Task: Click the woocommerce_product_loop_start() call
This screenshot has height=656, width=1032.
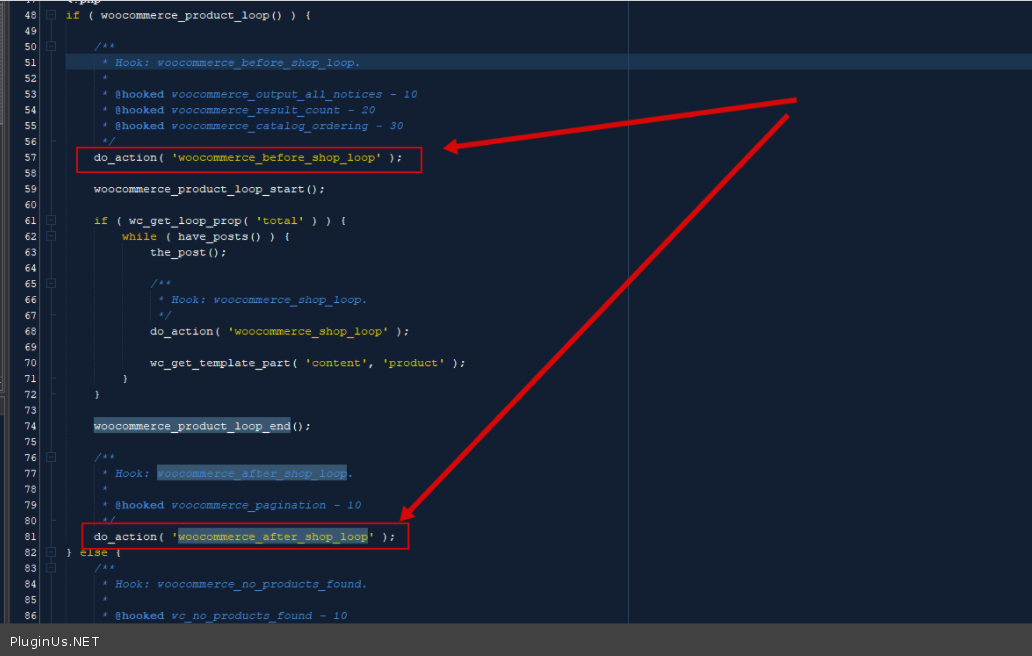Action: tap(209, 189)
